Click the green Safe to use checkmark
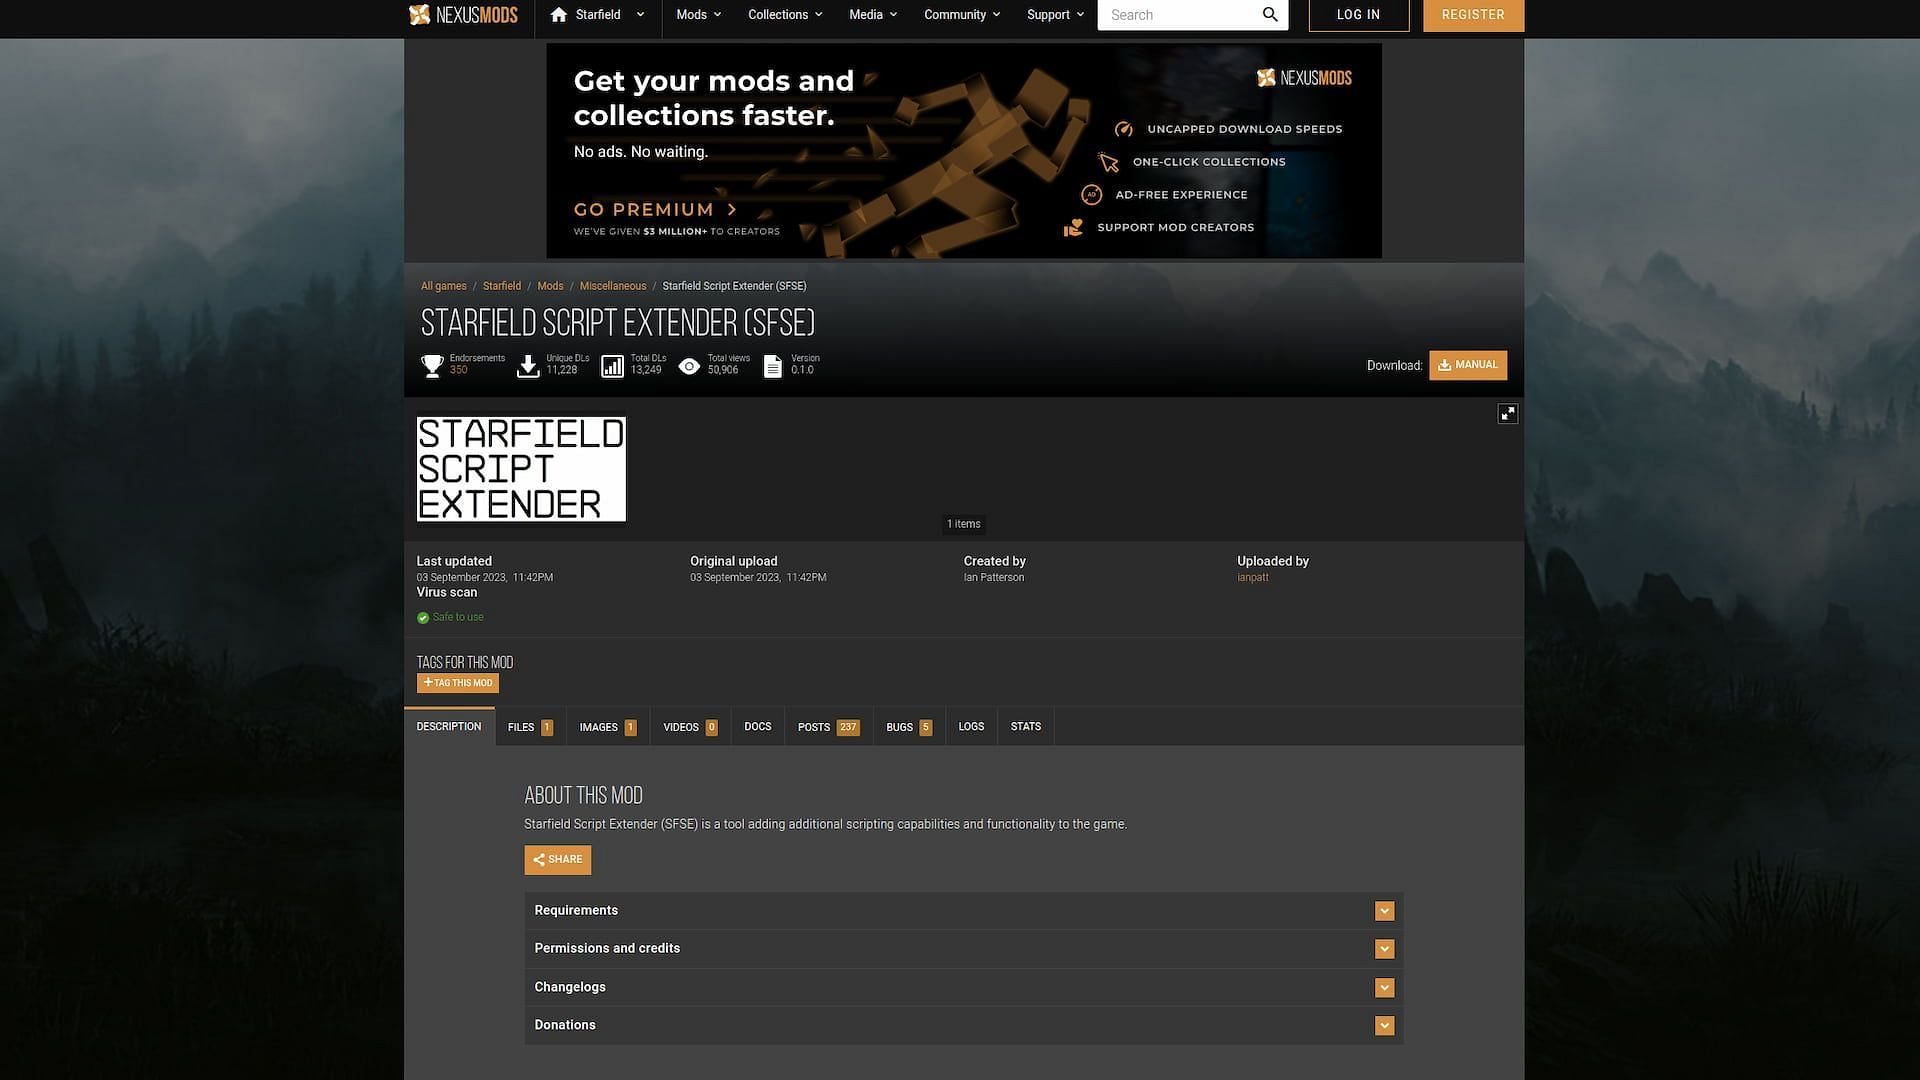Viewport: 1920px width, 1080px height. pyautogui.click(x=423, y=618)
